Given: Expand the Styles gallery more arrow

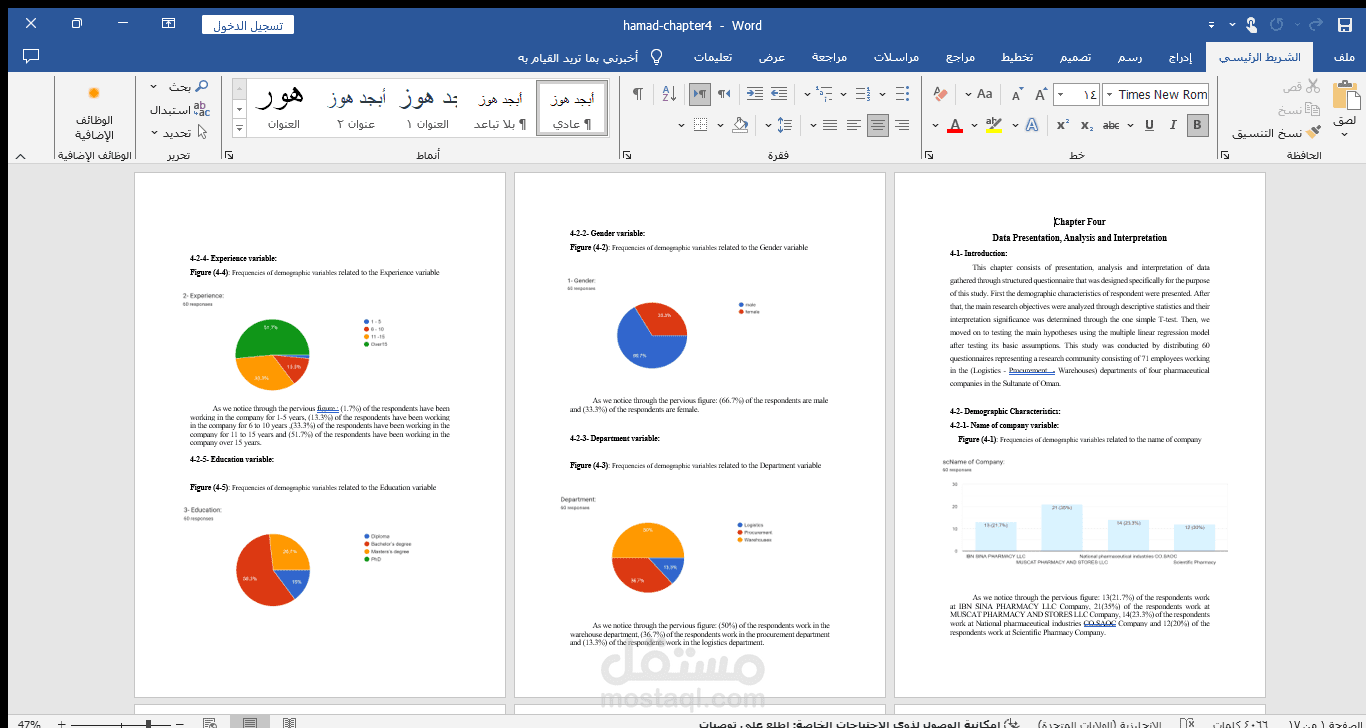Looking at the screenshot, I should [239, 128].
